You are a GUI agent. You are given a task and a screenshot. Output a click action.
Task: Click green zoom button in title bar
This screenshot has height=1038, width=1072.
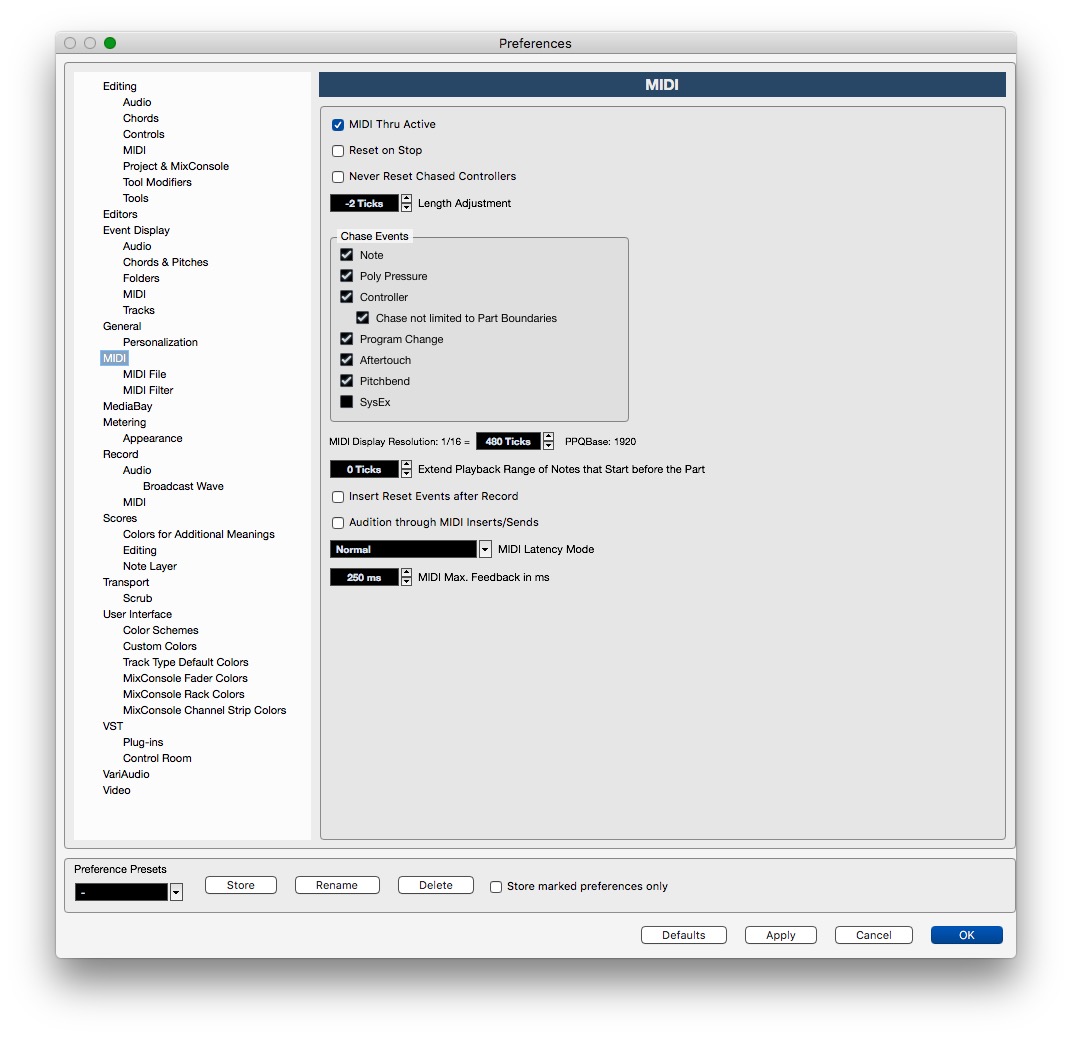coord(110,43)
